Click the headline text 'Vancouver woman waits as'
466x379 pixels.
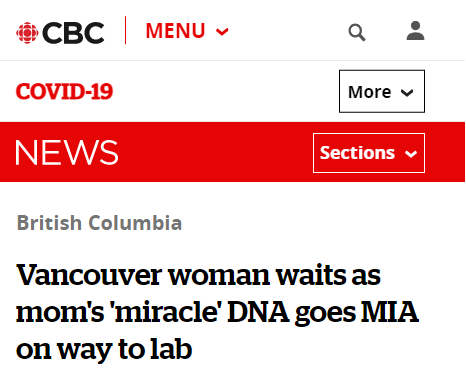198,275
